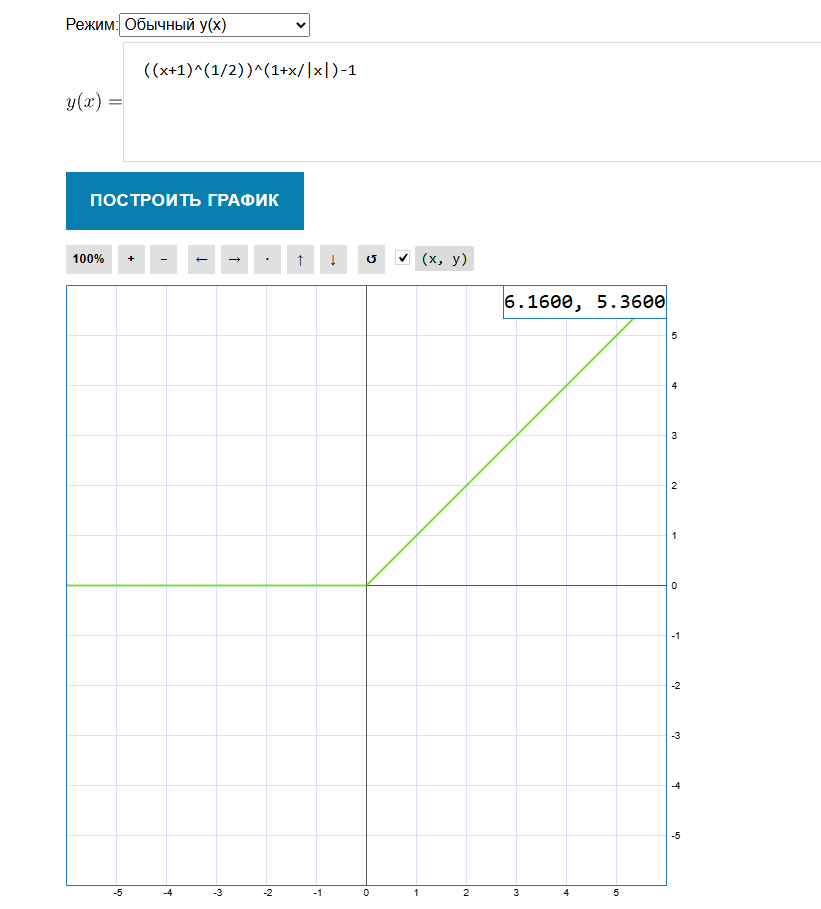The image size is (821, 909).
Task: Toggle the (x, y) coordinates checkbox
Action: (x=402, y=258)
